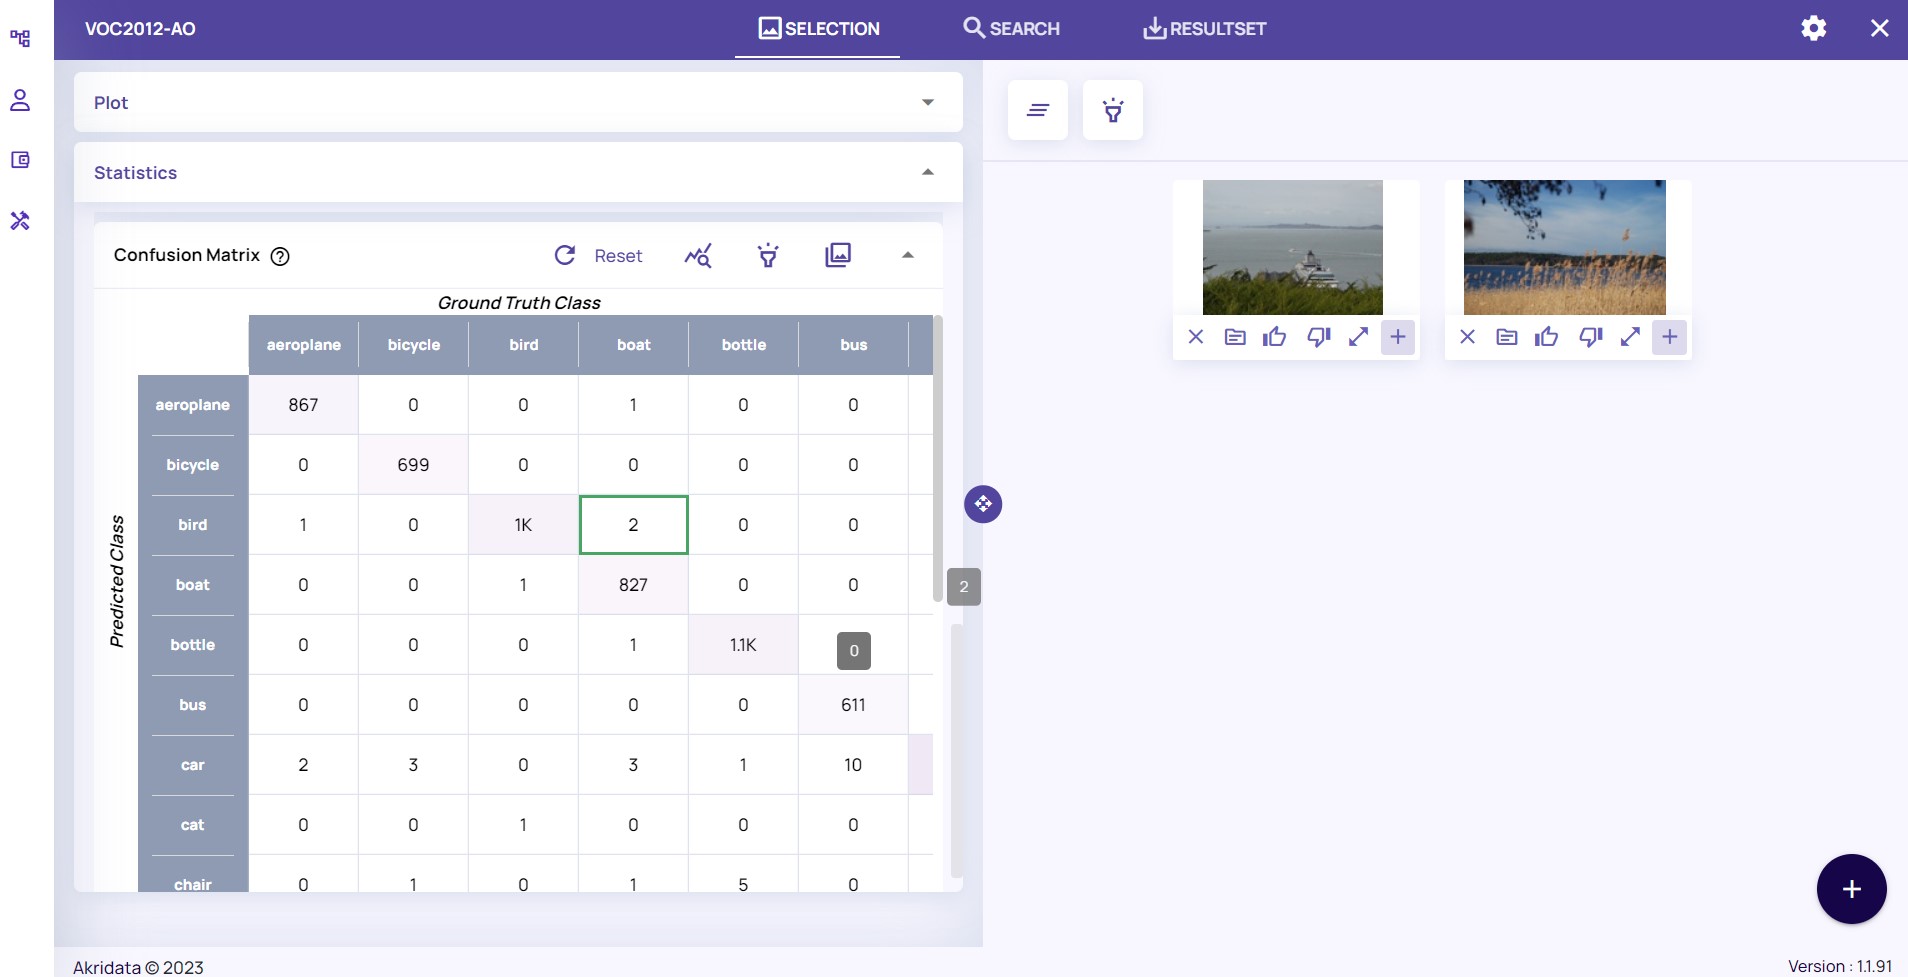Select the cell with value 10
The width and height of the screenshot is (1908, 977).
click(853, 765)
